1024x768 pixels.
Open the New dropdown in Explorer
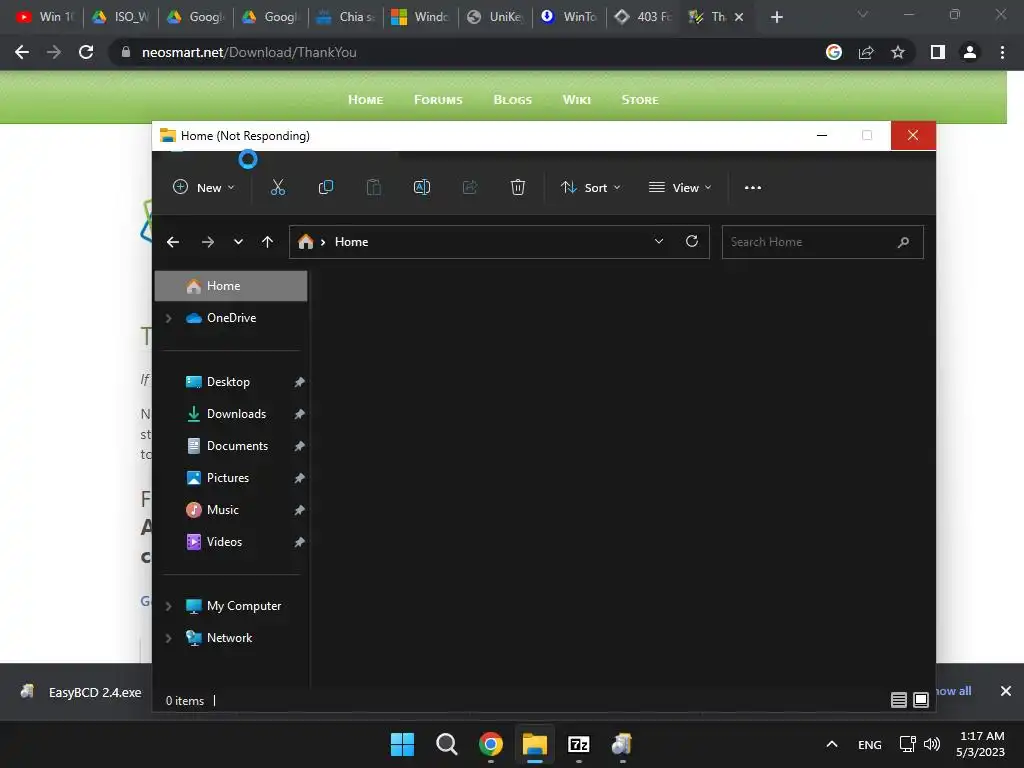(x=203, y=187)
